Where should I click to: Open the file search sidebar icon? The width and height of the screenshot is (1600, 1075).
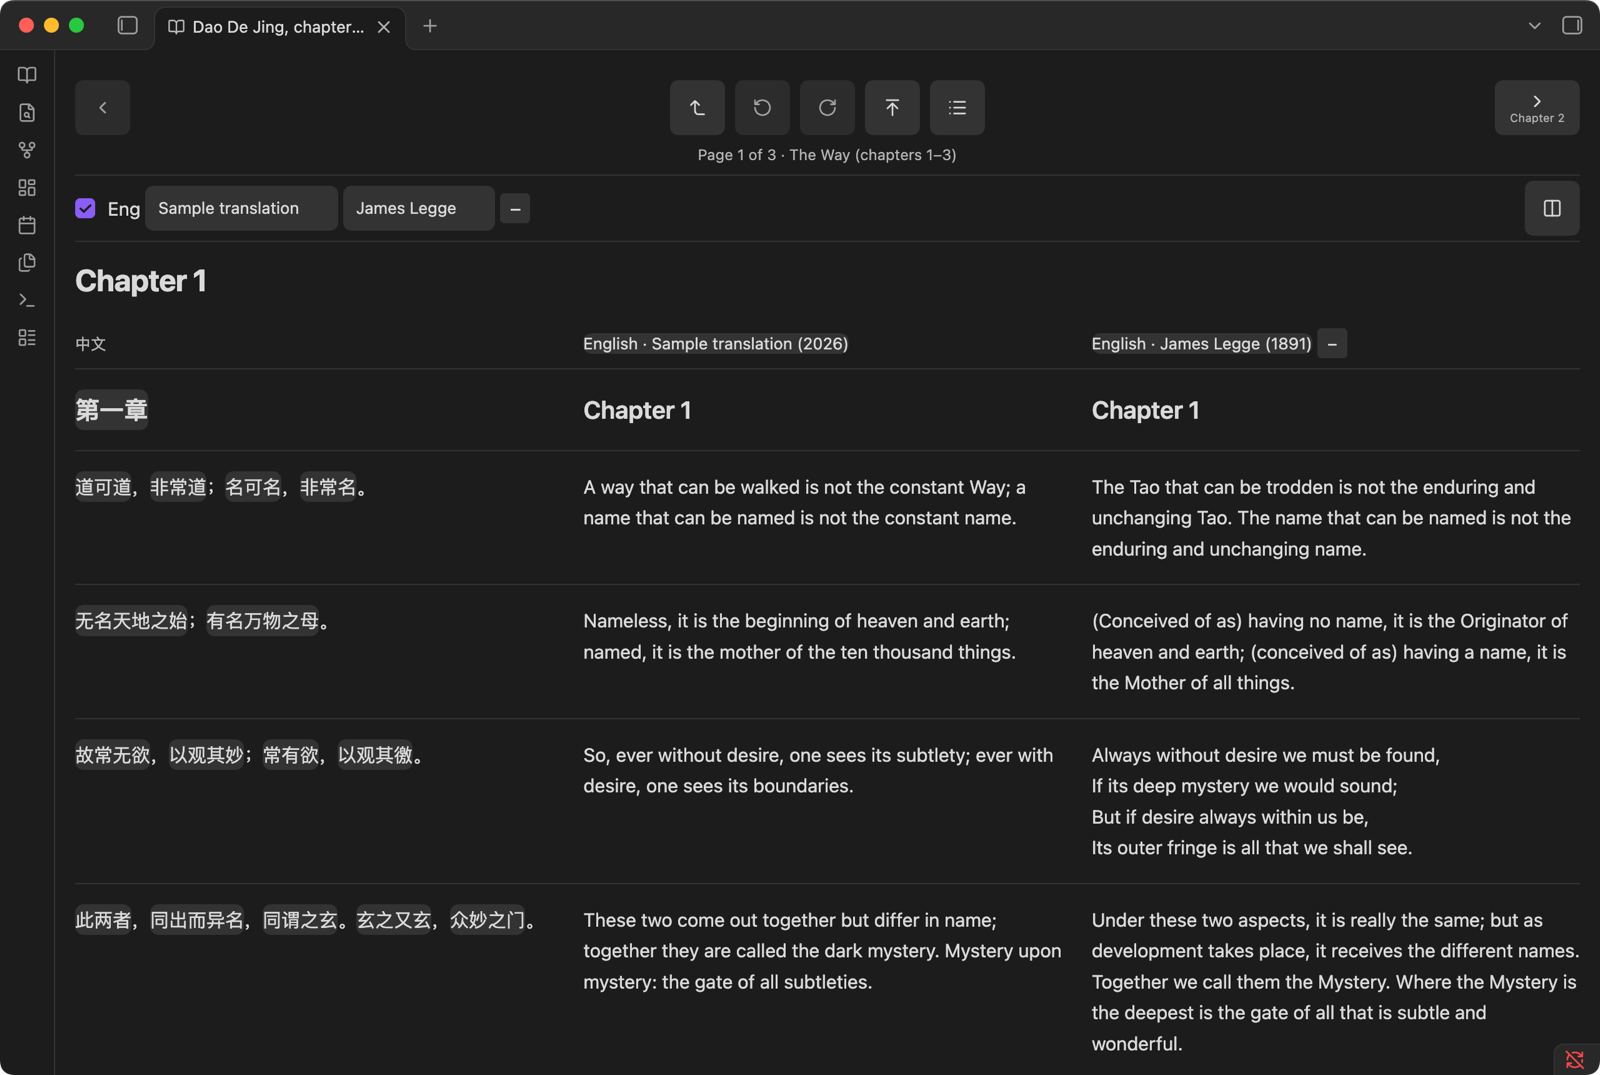pyautogui.click(x=27, y=113)
